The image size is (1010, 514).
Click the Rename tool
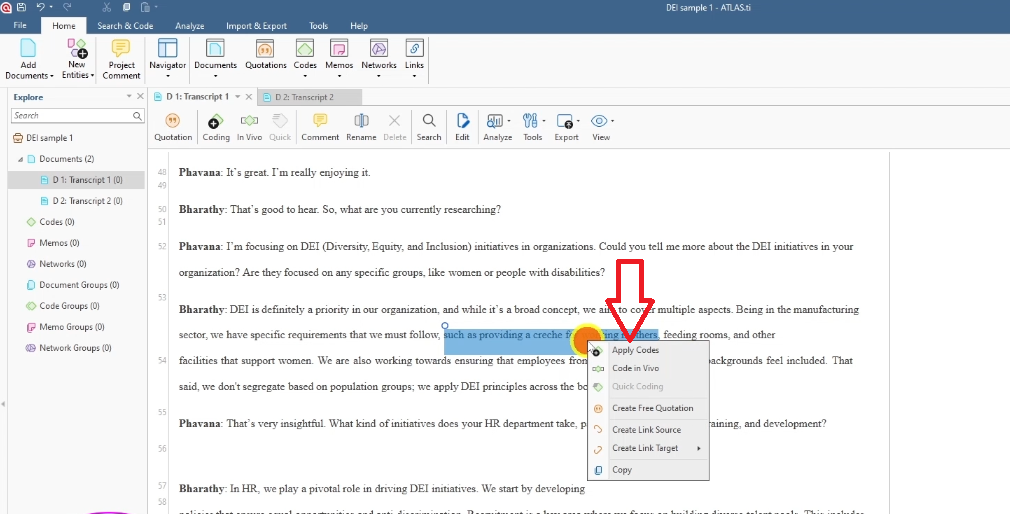coord(361,127)
